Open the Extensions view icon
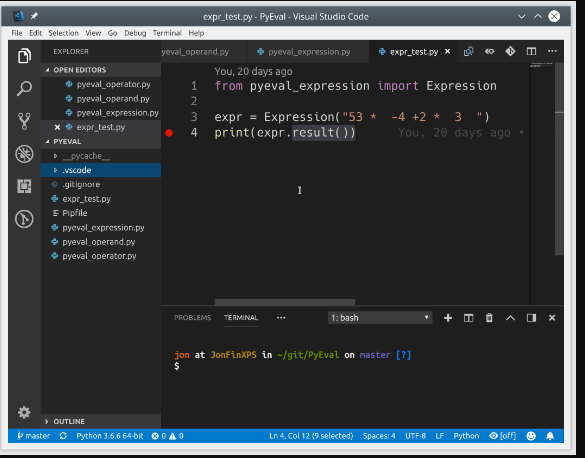The width and height of the screenshot is (585, 458). point(24,186)
